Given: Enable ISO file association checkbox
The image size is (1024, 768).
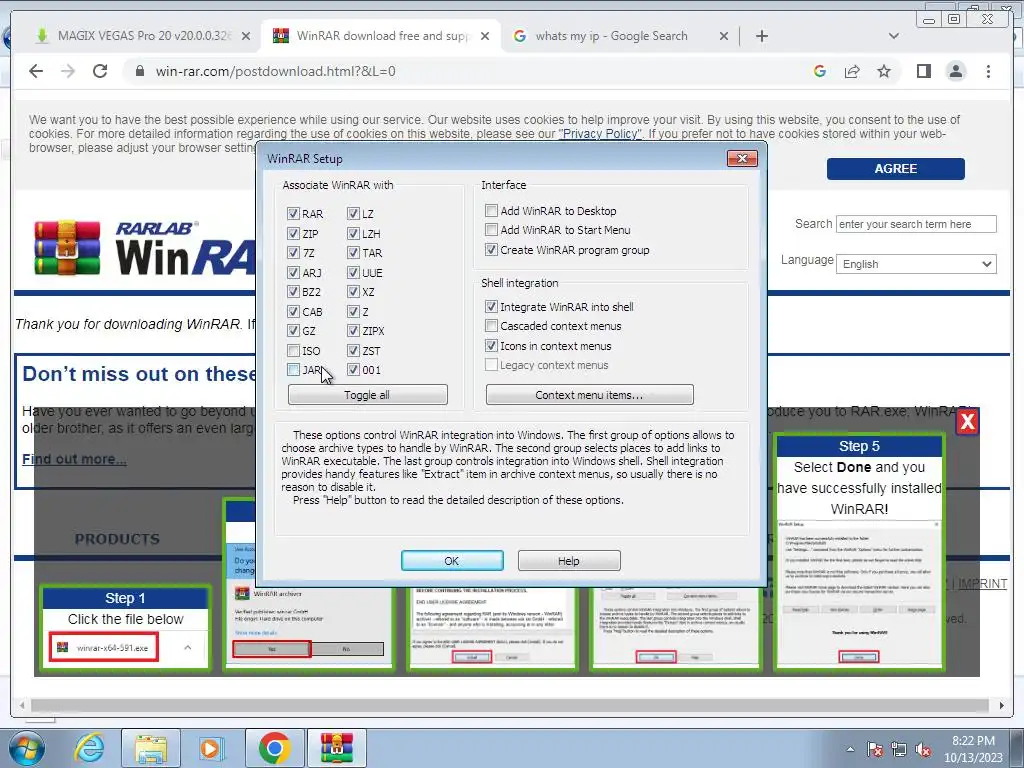Looking at the screenshot, I should coord(293,351).
